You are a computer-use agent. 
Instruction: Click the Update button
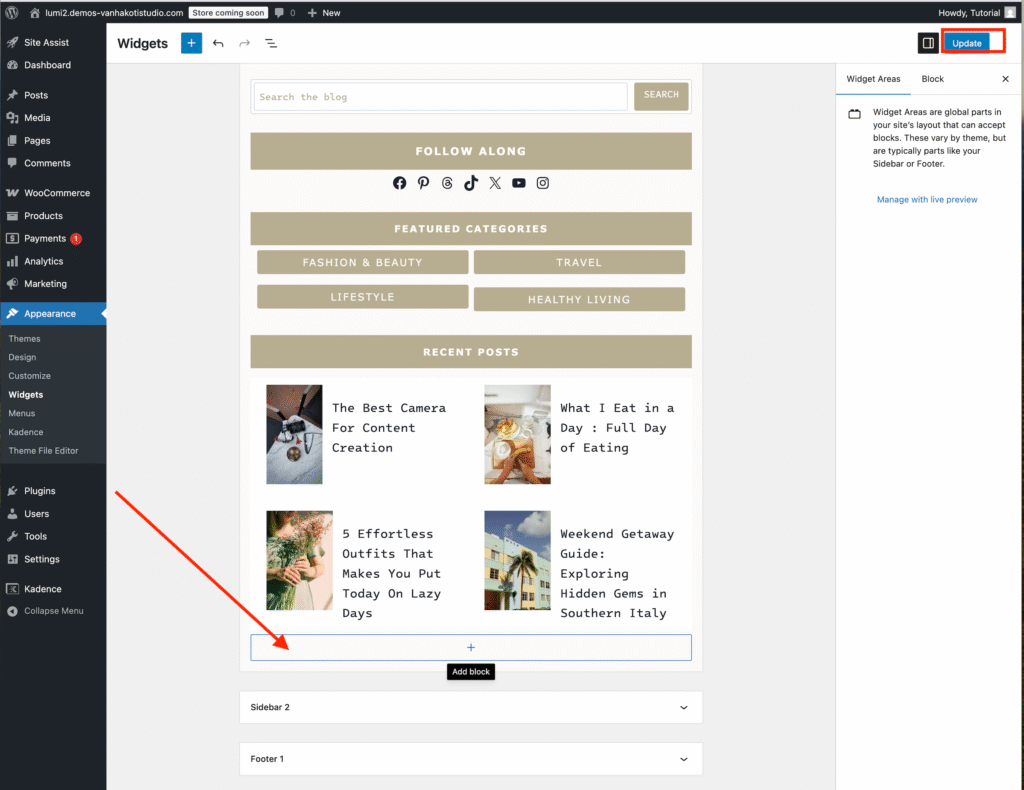[966, 43]
